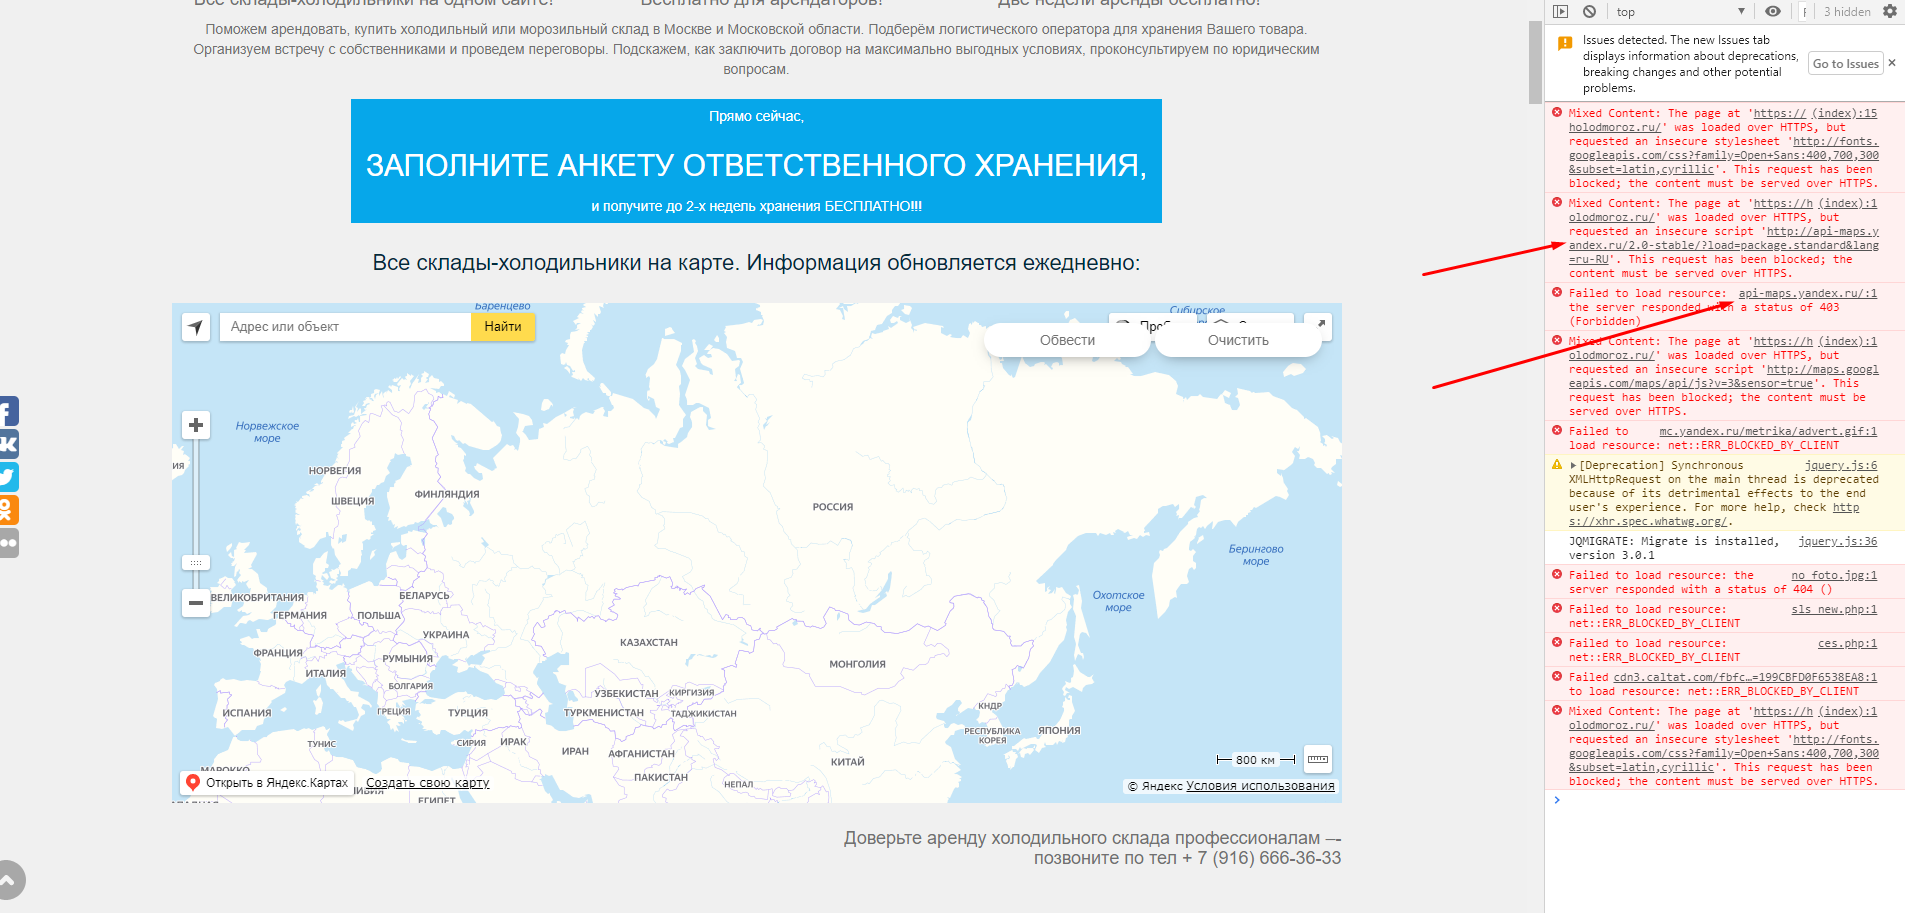Click the '800 км' map scale label

tap(1255, 760)
